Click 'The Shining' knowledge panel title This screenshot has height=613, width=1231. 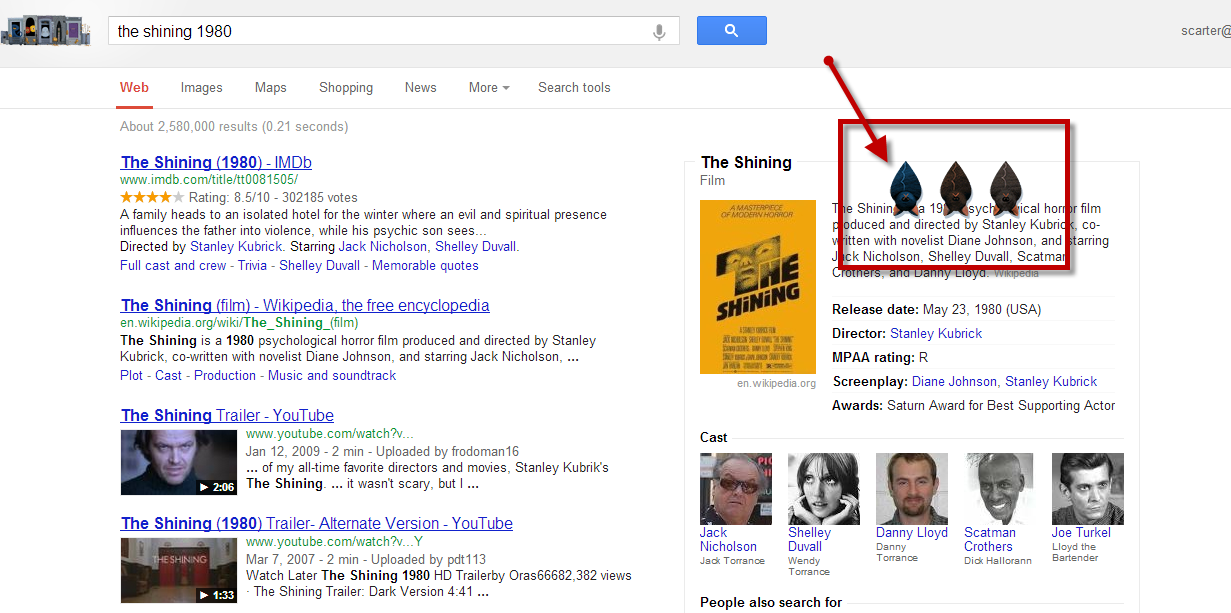pyautogui.click(x=746, y=162)
